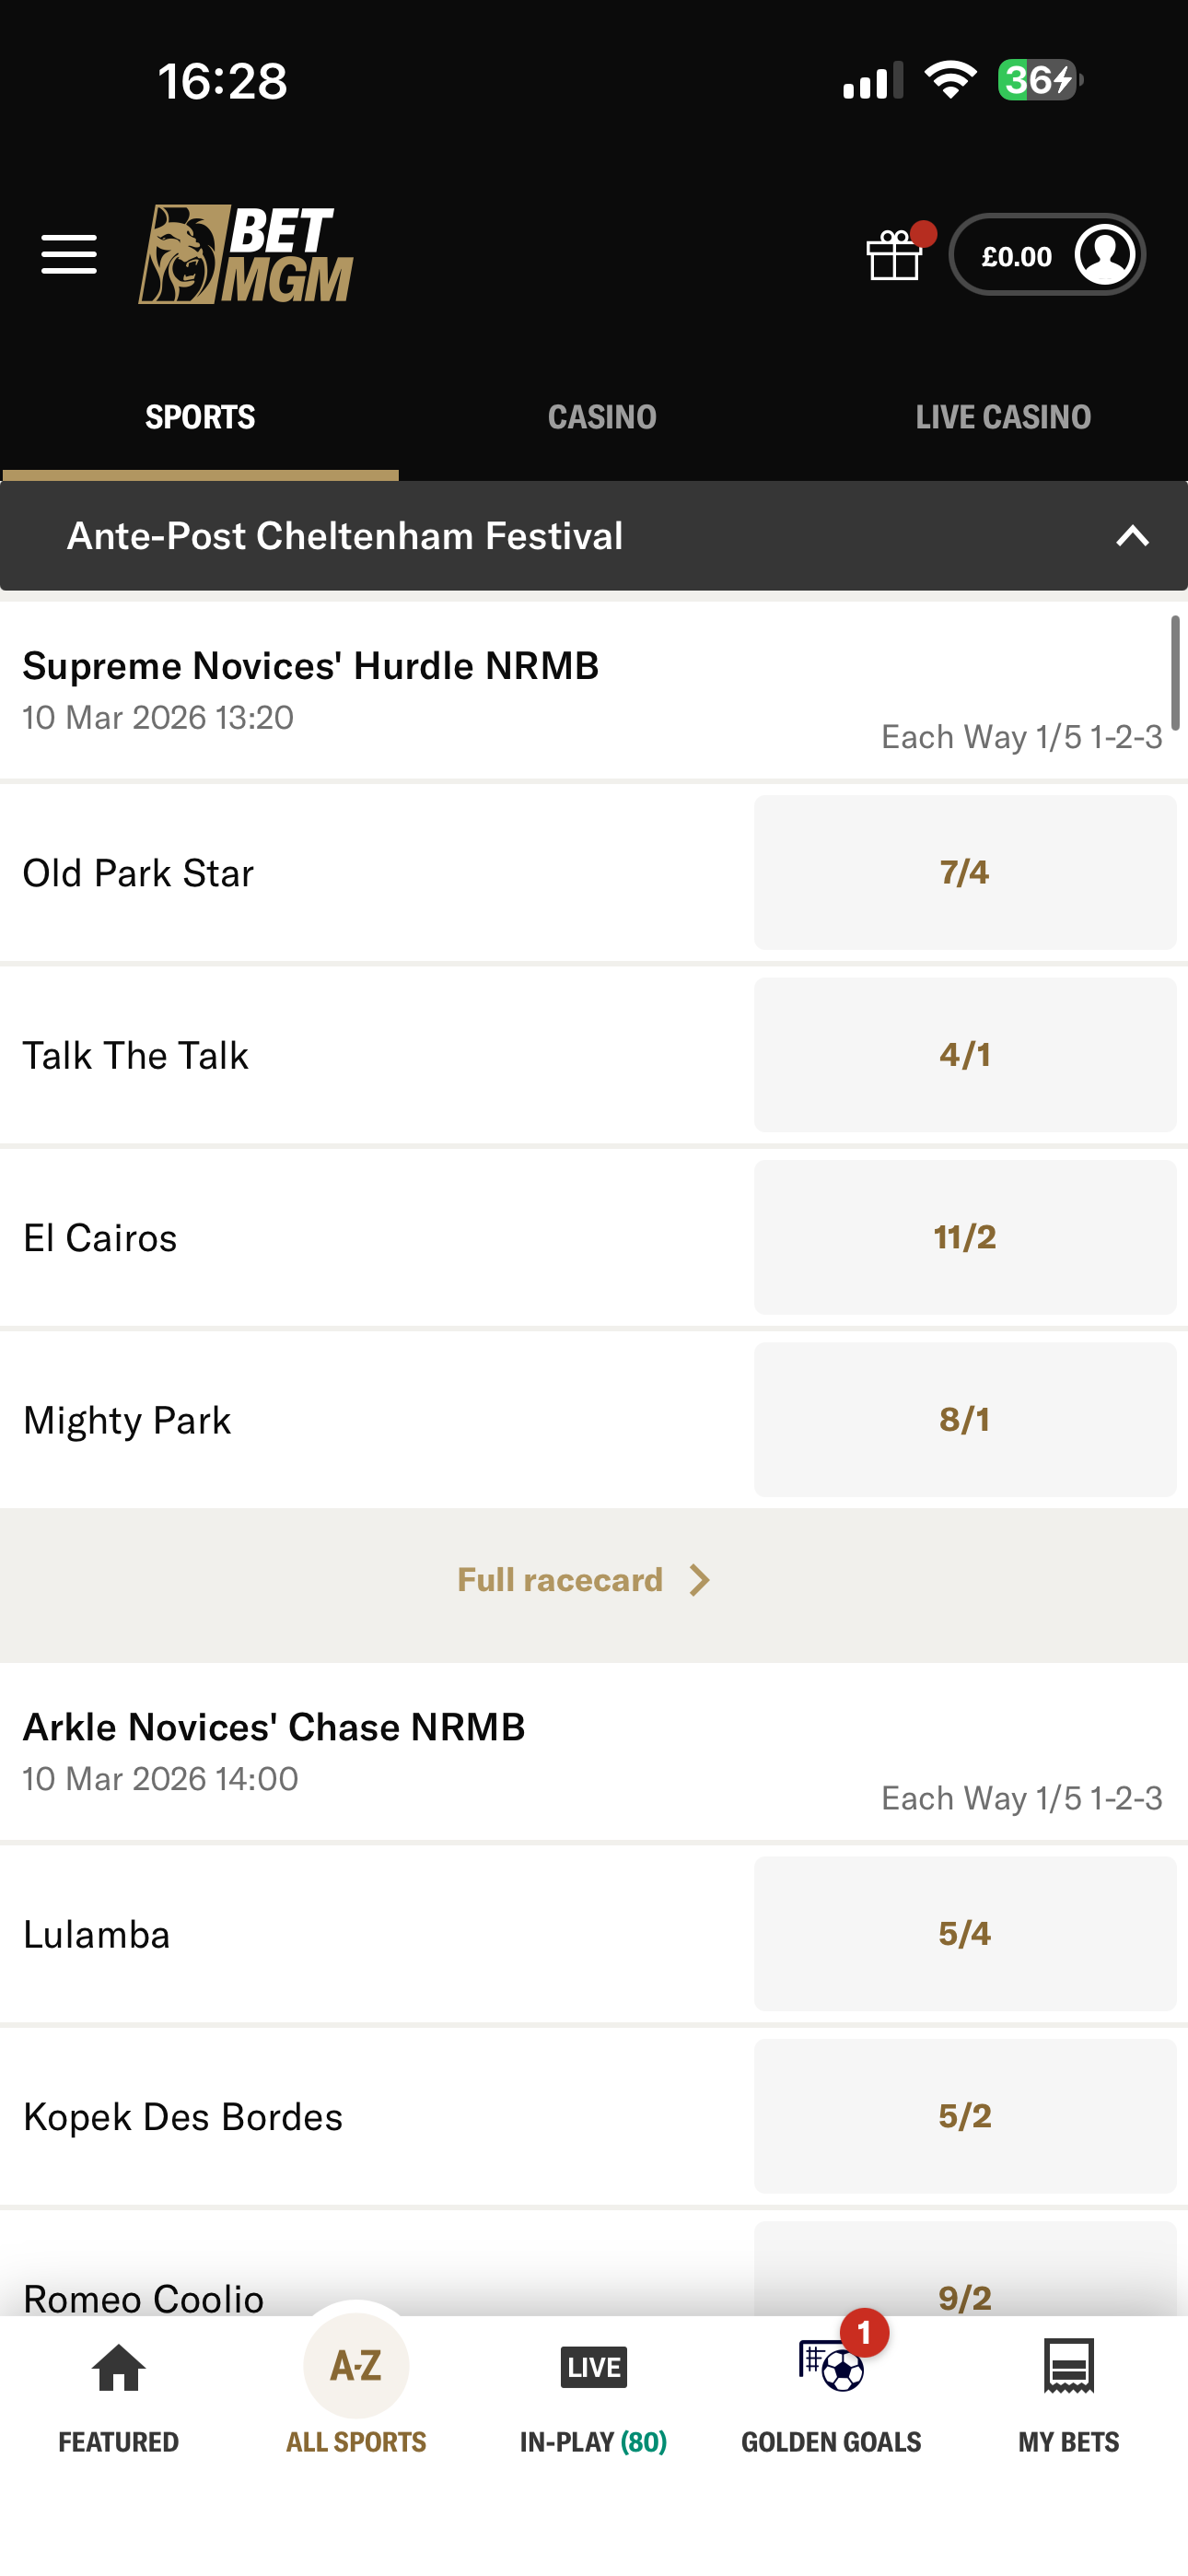Screen dimensions: 1188x2576
Task: Select Talk The Talk odds 4/1
Action: [x=964, y=1055]
